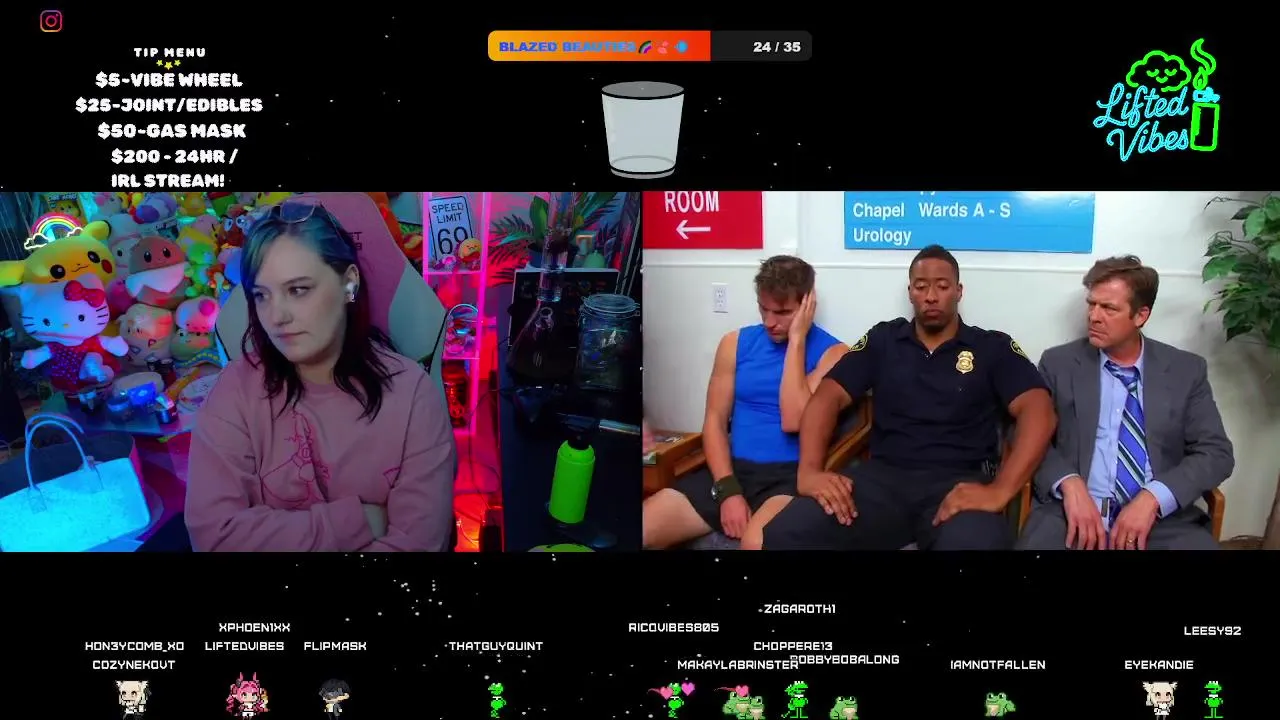Click the IAMNOTFALLEN username
This screenshot has height=720, width=1280.
pos(998,665)
